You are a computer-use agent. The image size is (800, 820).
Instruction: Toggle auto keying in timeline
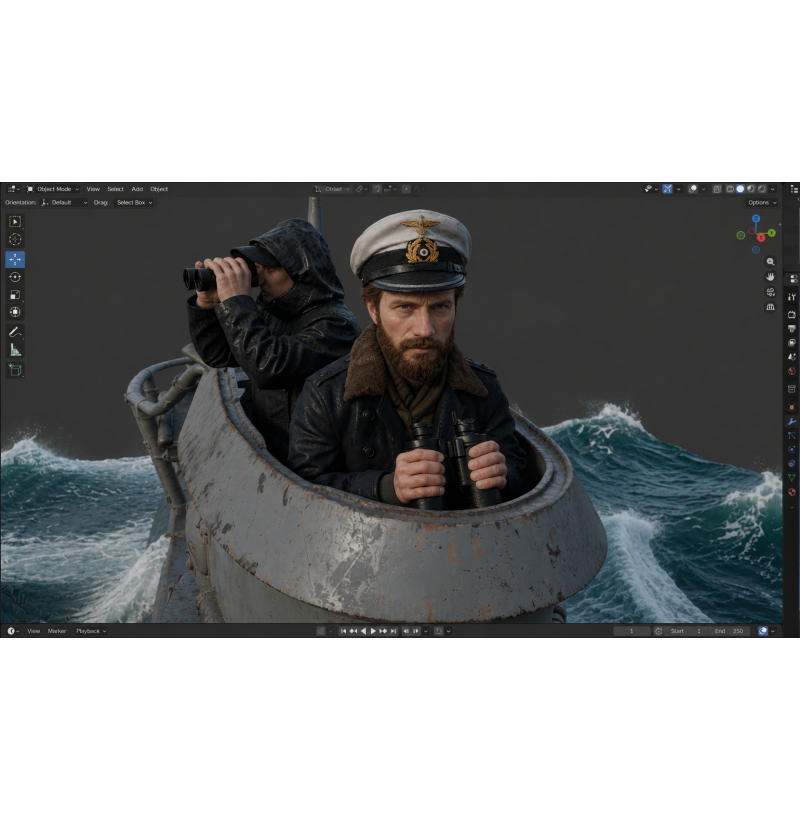321,631
